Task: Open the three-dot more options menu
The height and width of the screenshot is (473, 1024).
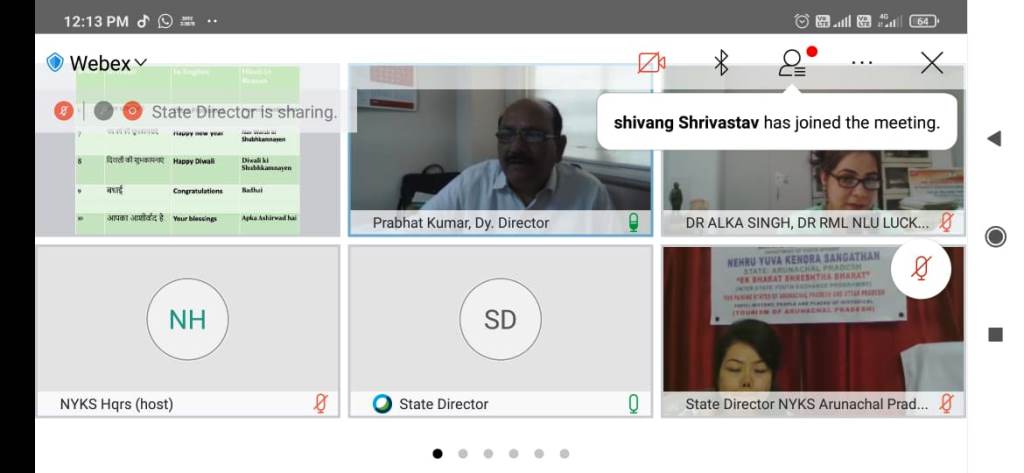Action: pyautogui.click(x=862, y=63)
